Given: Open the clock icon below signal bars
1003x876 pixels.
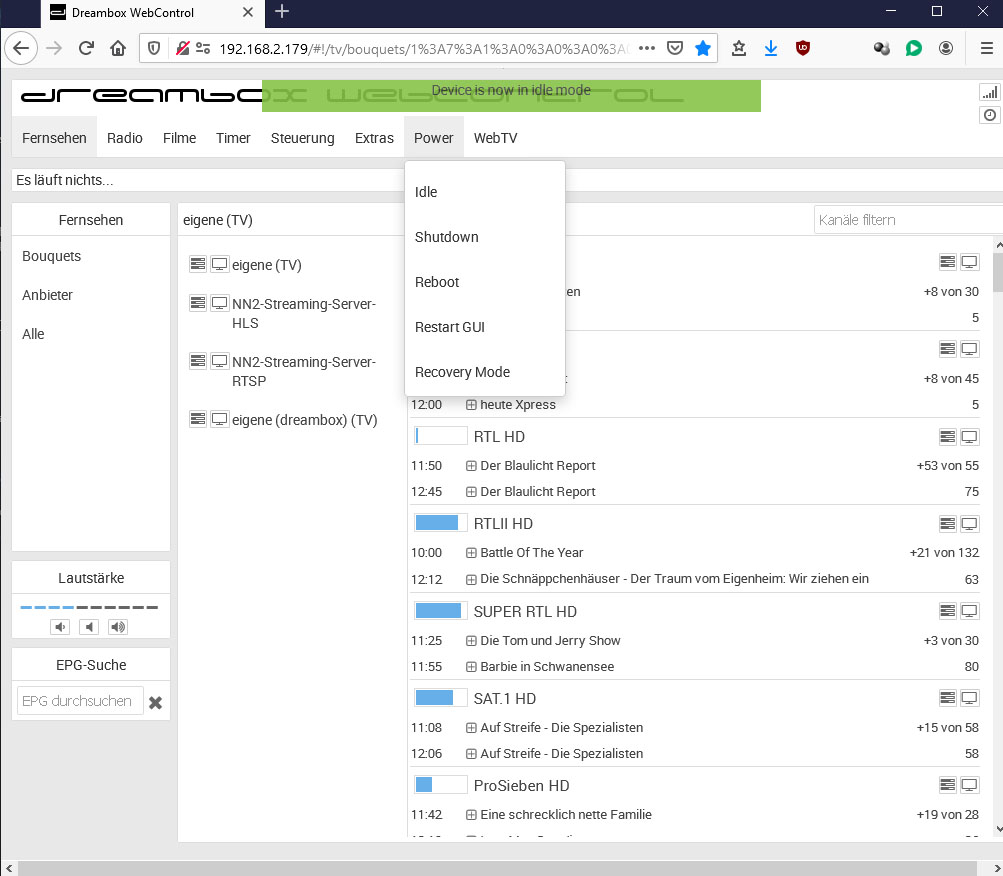Looking at the screenshot, I should point(989,116).
